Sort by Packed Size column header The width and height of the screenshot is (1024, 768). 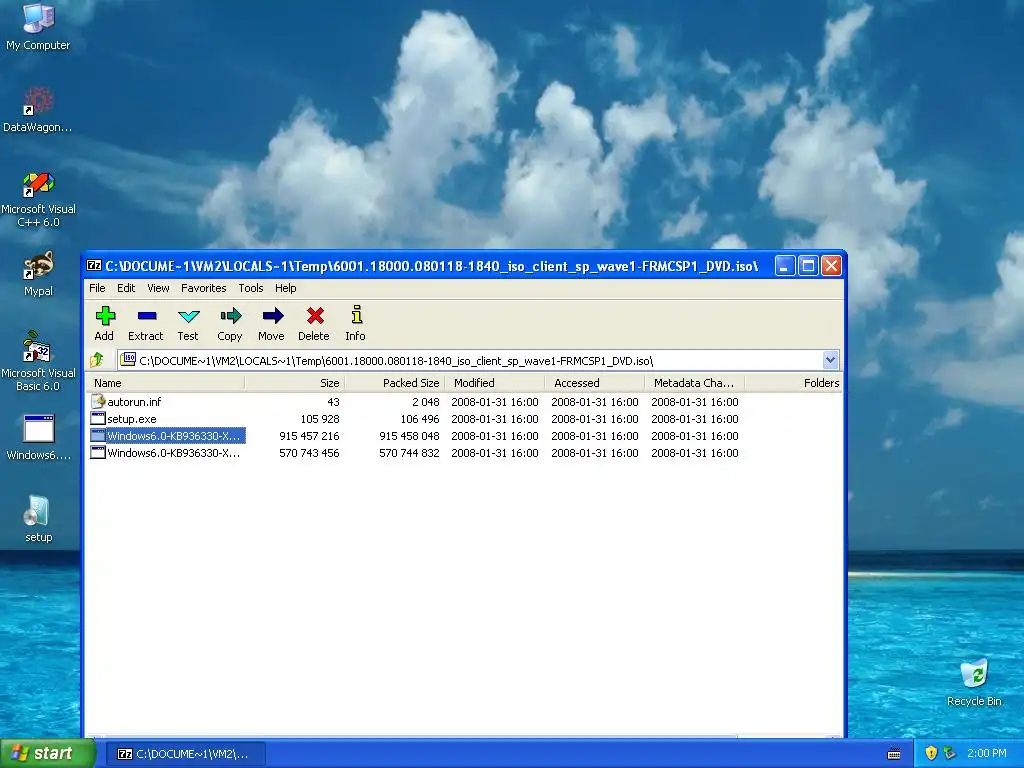(x=394, y=383)
